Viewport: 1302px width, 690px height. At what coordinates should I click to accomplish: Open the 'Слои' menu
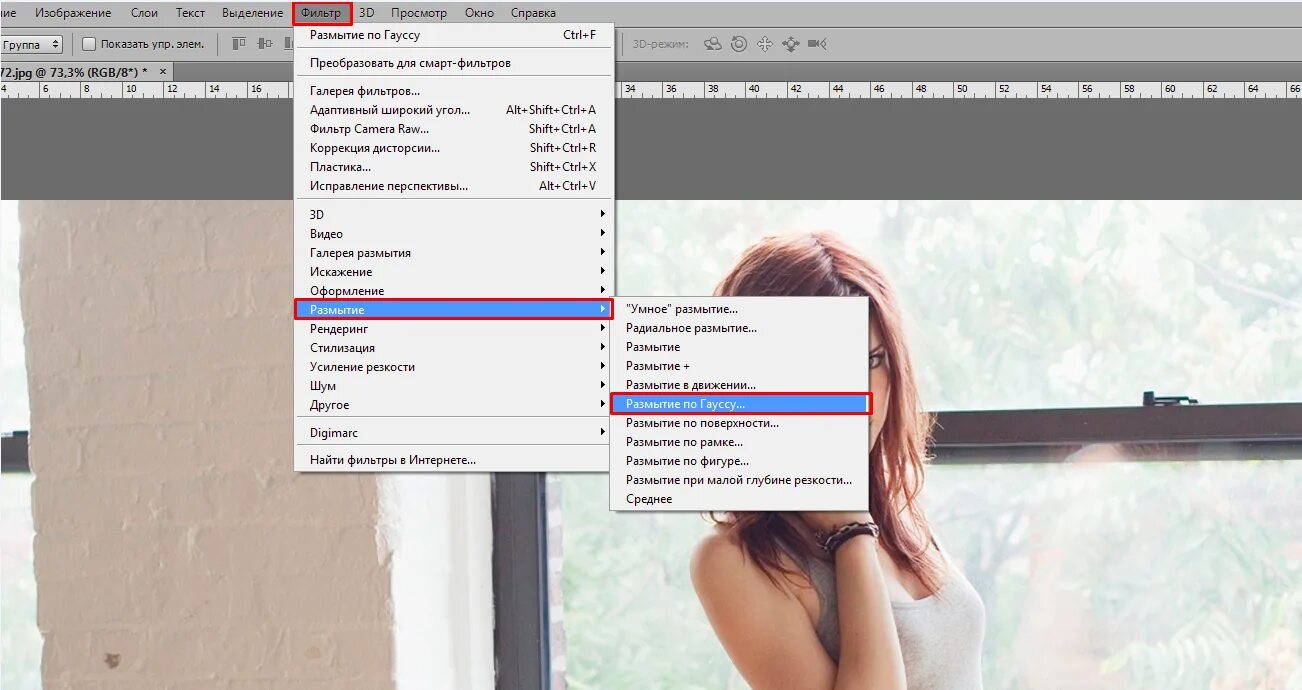[144, 13]
